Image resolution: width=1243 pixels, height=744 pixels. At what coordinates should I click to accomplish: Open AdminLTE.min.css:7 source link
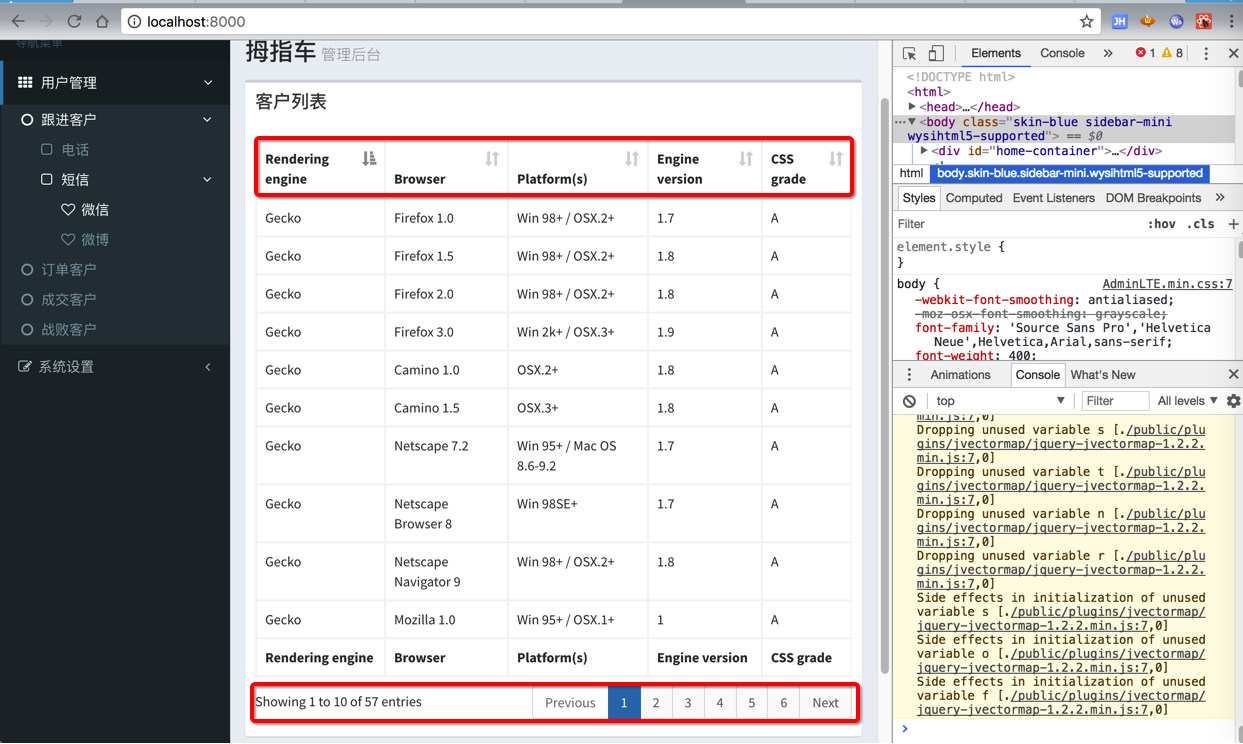1168,284
